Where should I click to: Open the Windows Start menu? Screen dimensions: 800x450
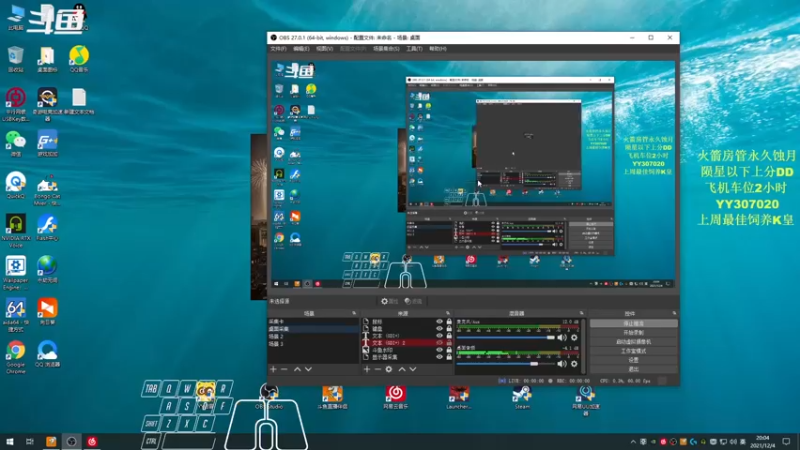tap(10, 441)
